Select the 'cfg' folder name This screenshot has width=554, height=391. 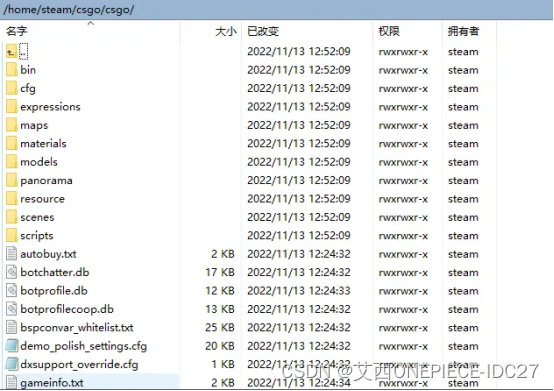tap(28, 88)
